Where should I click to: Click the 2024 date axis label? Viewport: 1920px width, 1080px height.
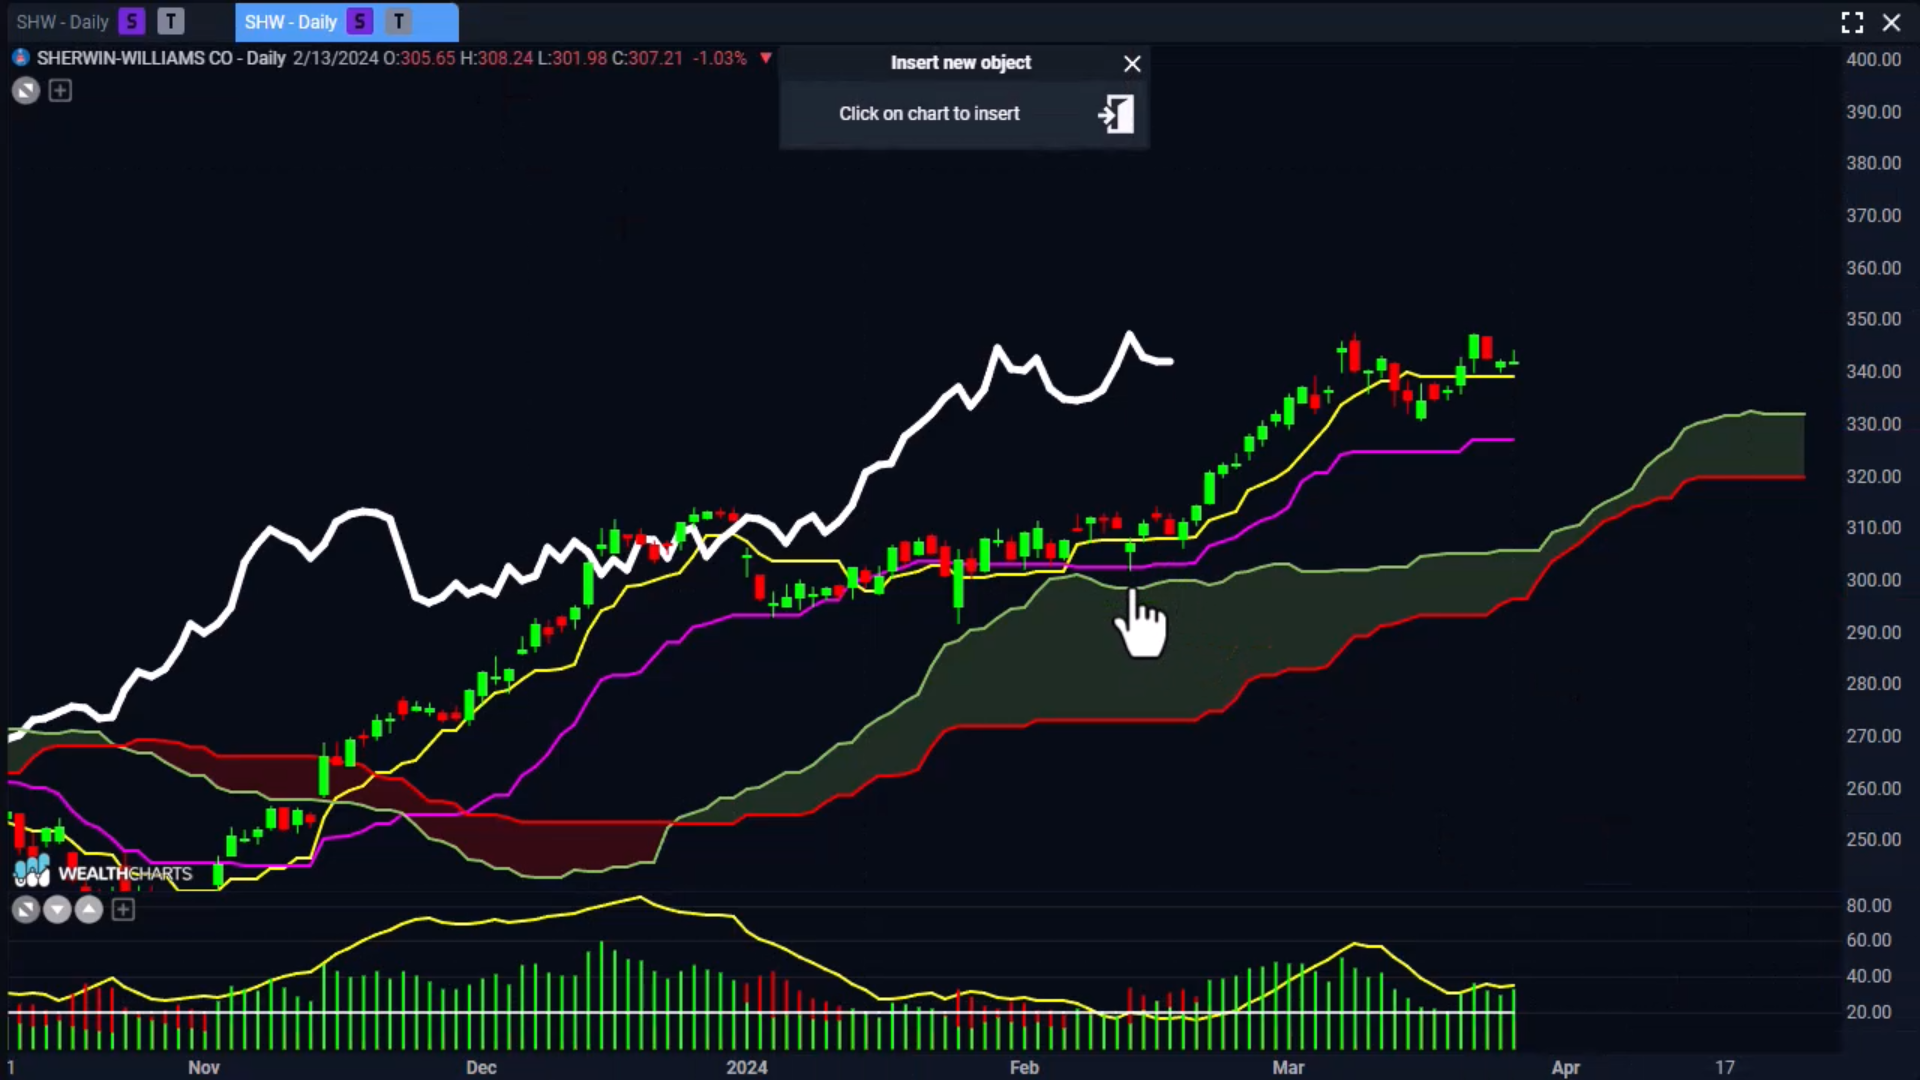point(747,1067)
